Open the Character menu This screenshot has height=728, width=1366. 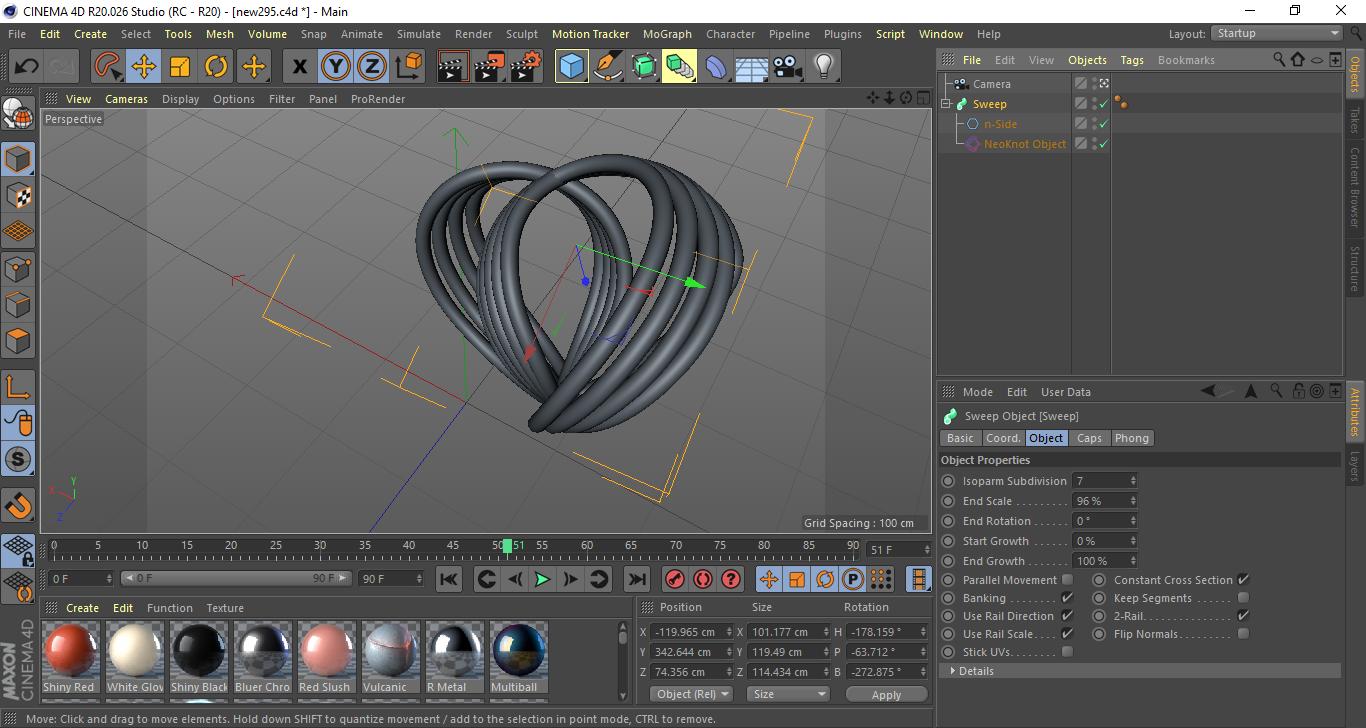point(731,34)
